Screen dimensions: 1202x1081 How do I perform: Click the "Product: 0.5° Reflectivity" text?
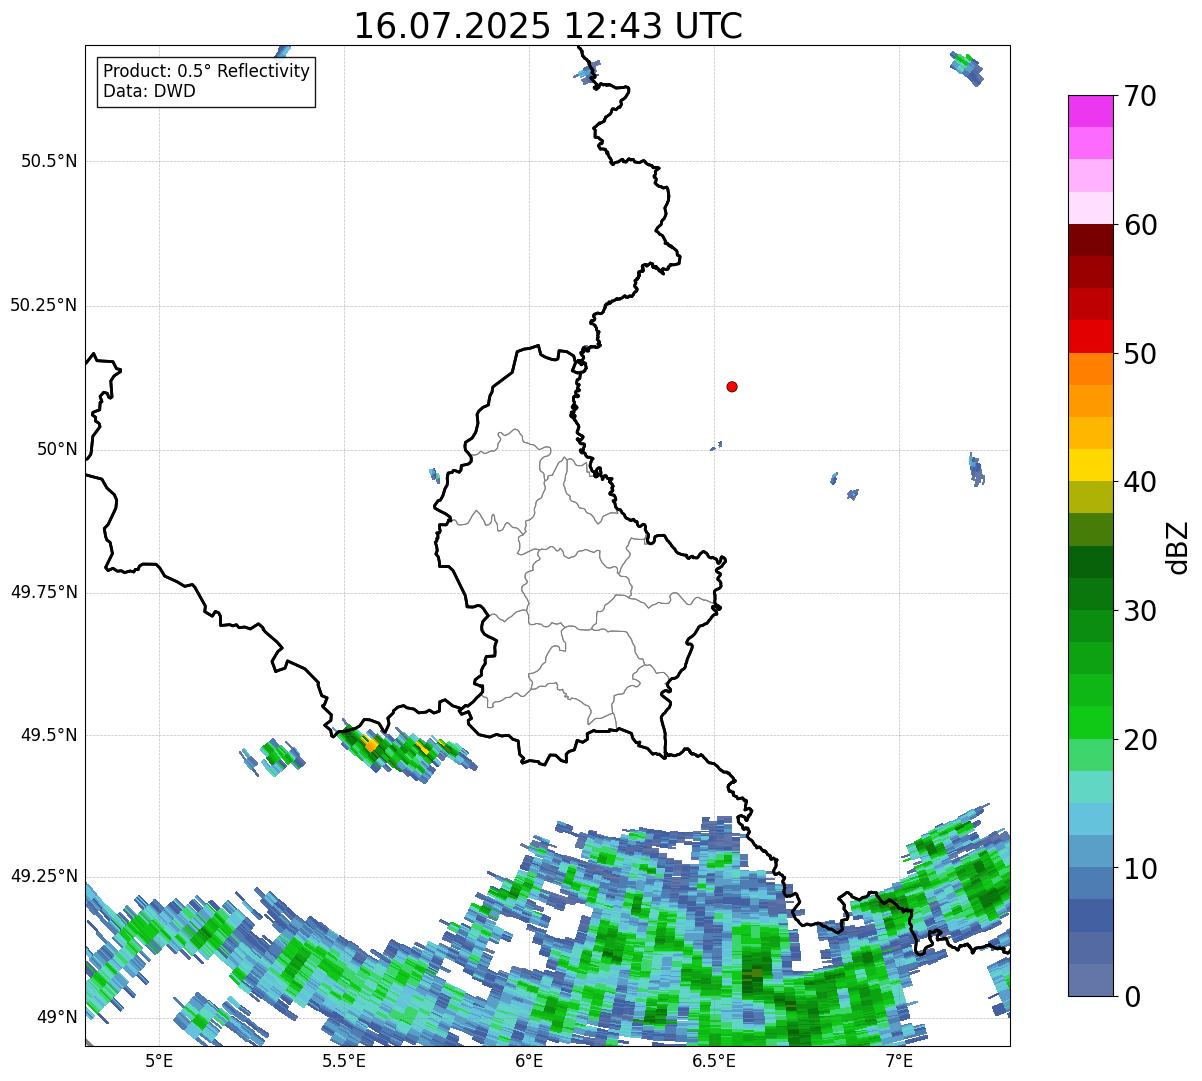[x=206, y=72]
